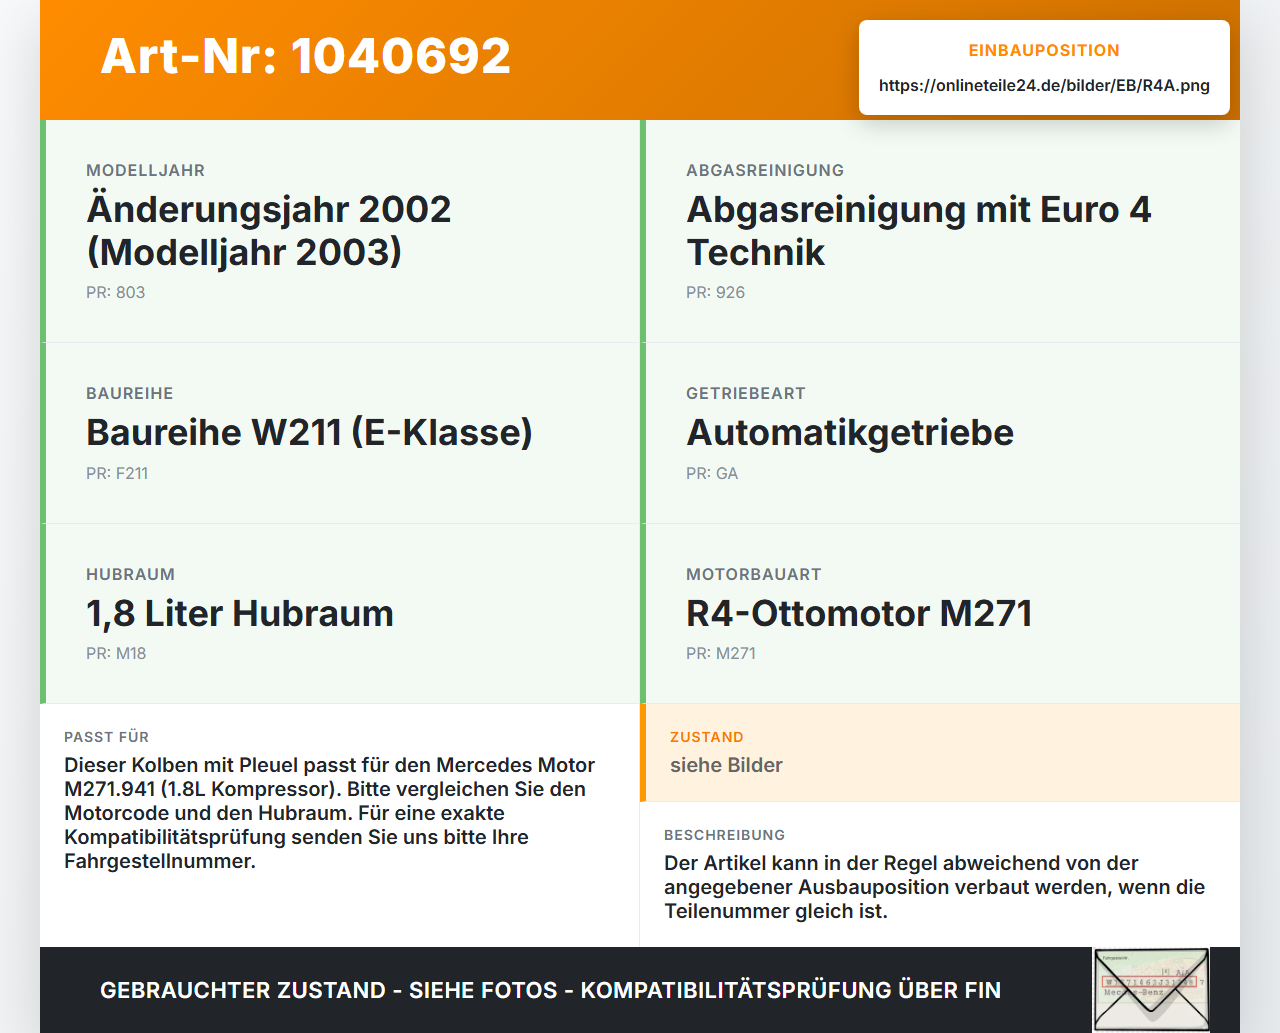Click the MOTORBAUART label
Screen dimensions: 1280x1033
coord(754,574)
